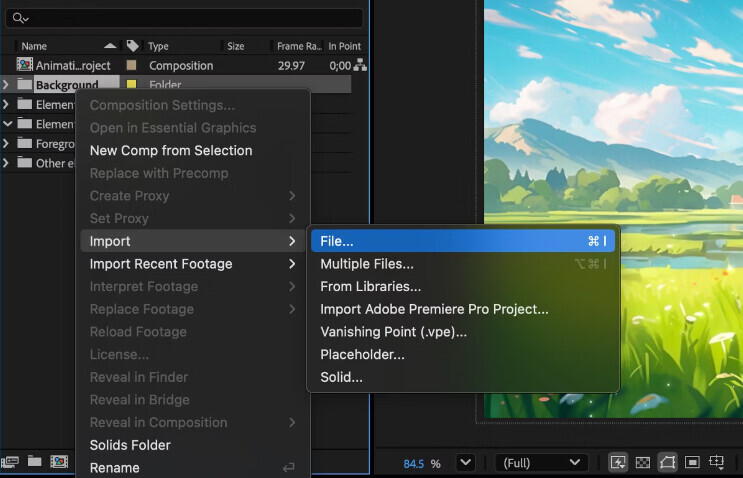Screen dimensions: 743x478
Task: Click the 84.5 magnification value
Action: 413,464
